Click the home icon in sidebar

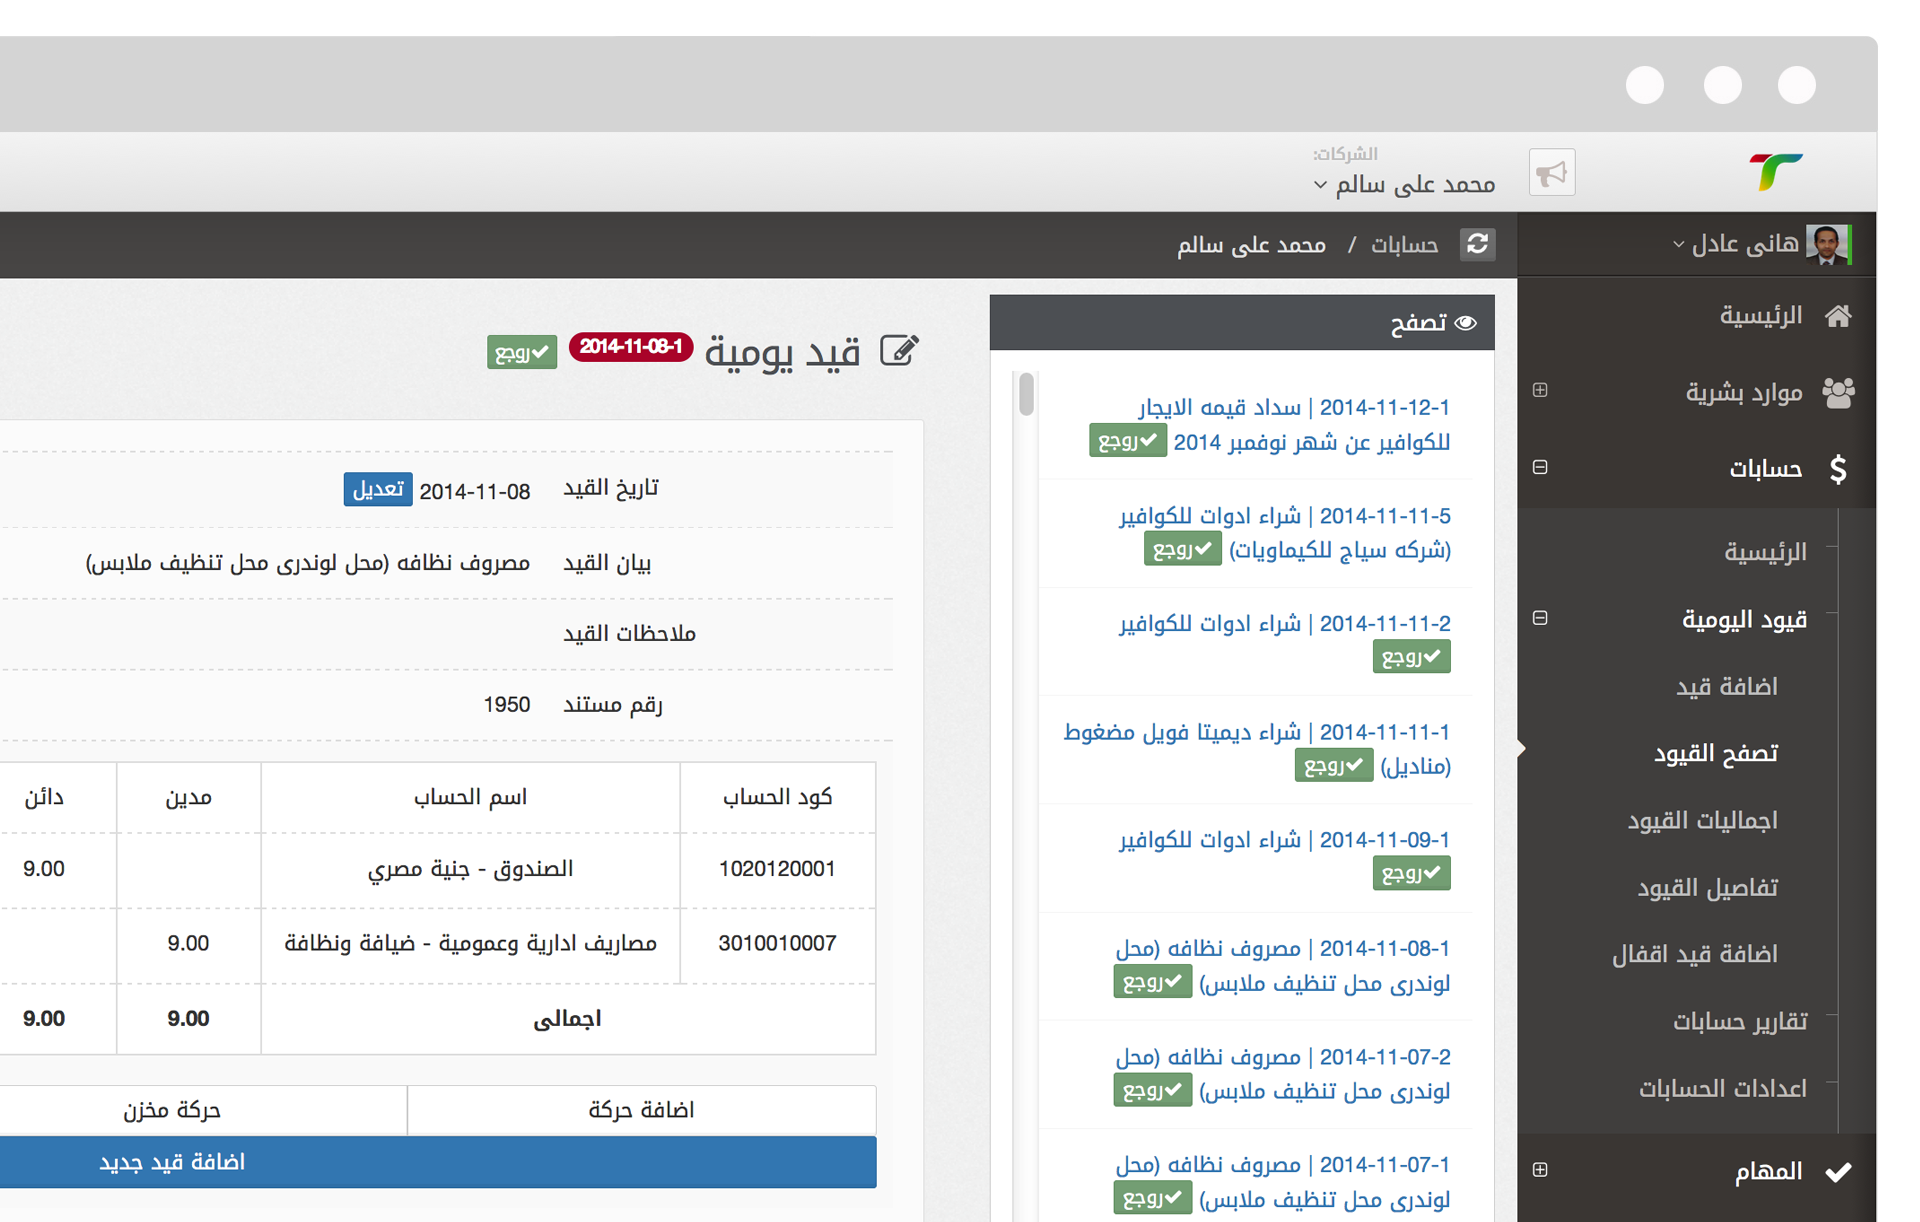[1838, 316]
